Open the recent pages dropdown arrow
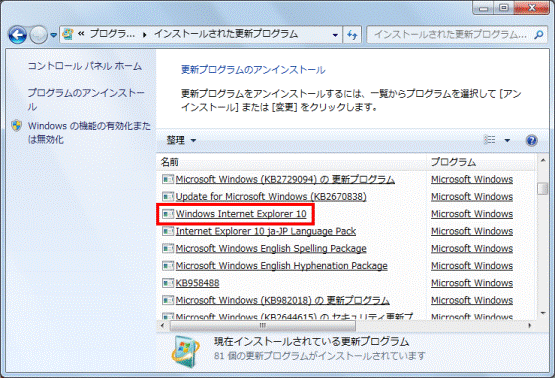The image size is (555, 378). pyautogui.click(x=53, y=35)
